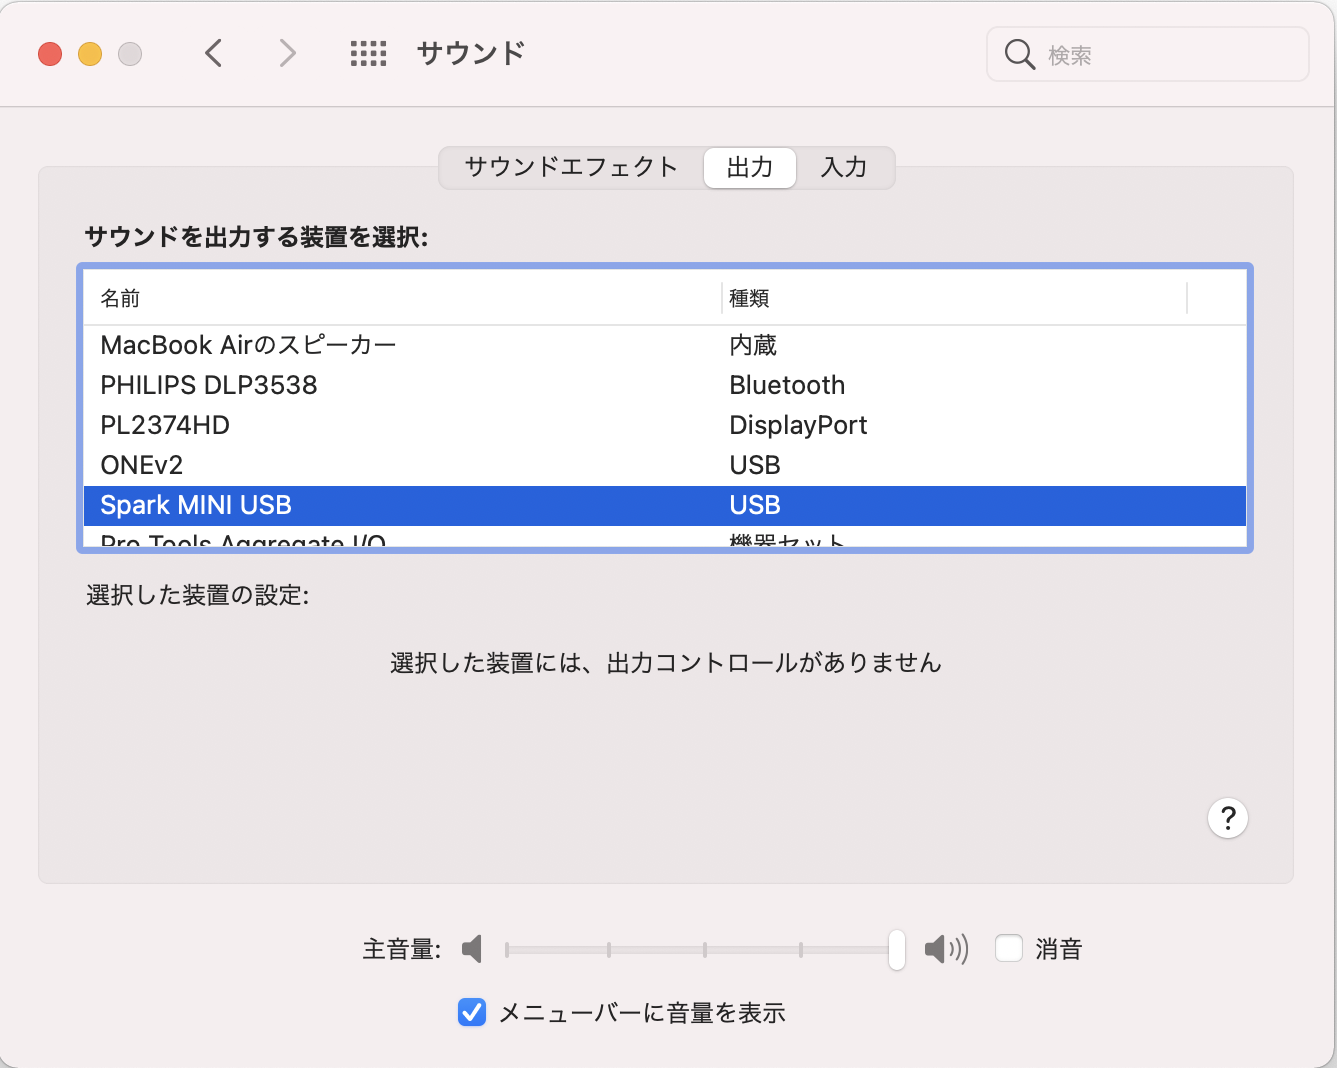
Task: Select the 出力 tab
Action: tap(750, 167)
